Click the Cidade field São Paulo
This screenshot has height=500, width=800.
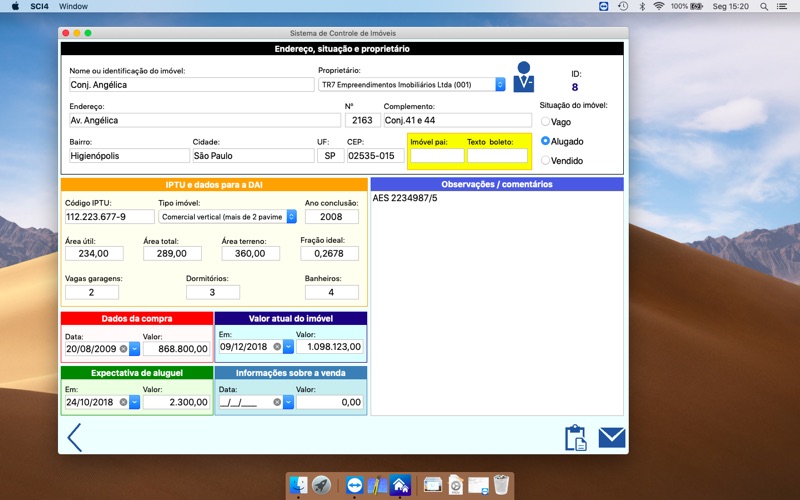254,156
